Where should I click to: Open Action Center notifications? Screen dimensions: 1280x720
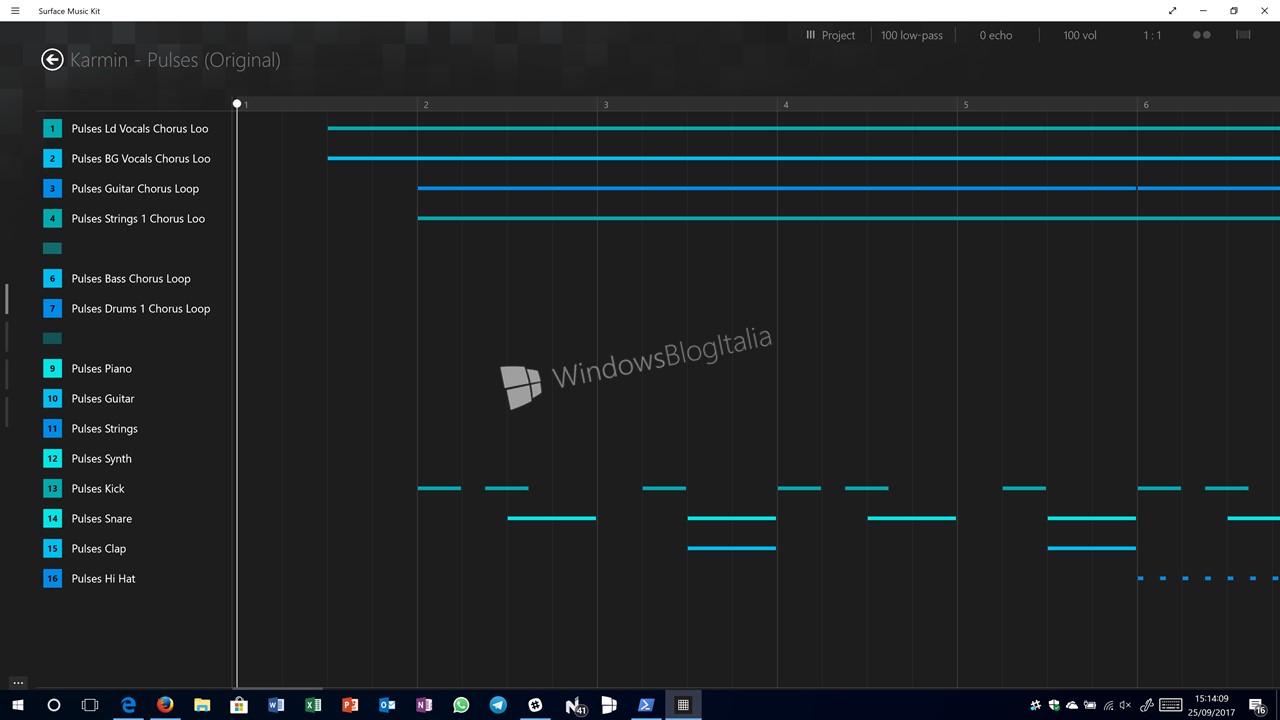click(1258, 706)
